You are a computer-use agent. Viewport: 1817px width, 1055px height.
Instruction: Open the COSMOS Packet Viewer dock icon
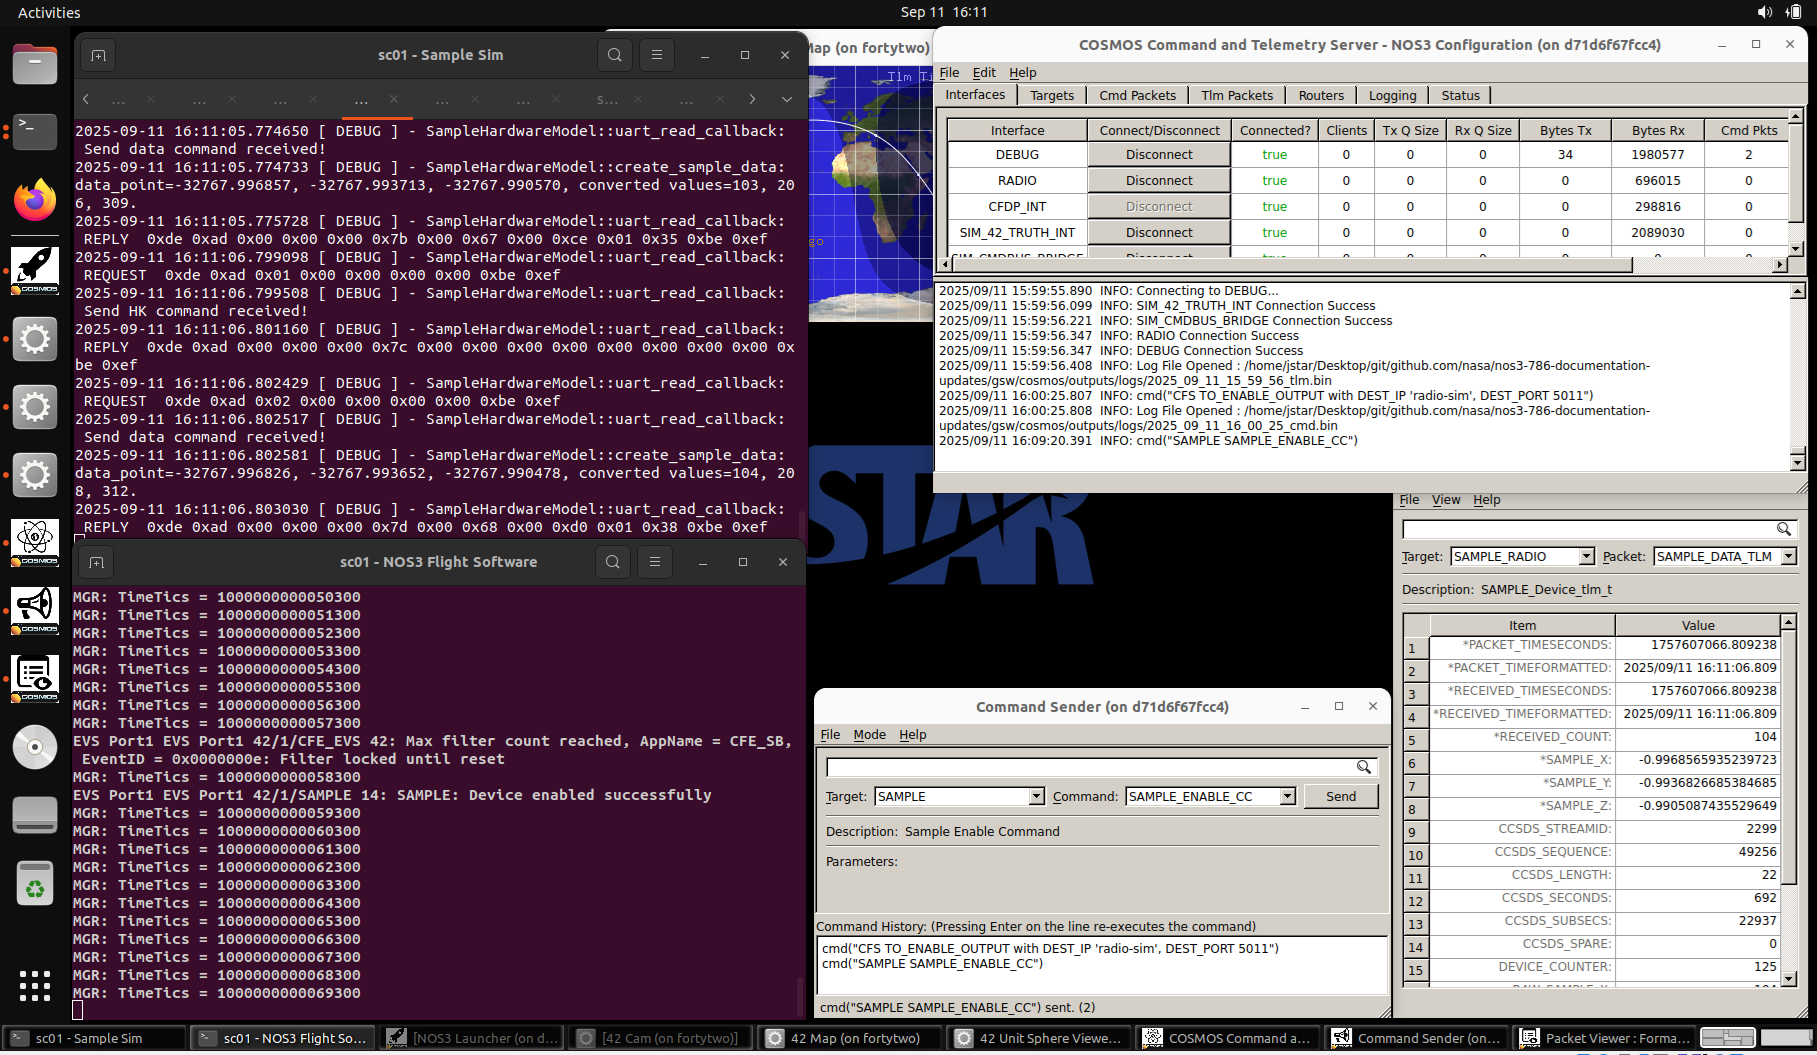[x=35, y=678]
